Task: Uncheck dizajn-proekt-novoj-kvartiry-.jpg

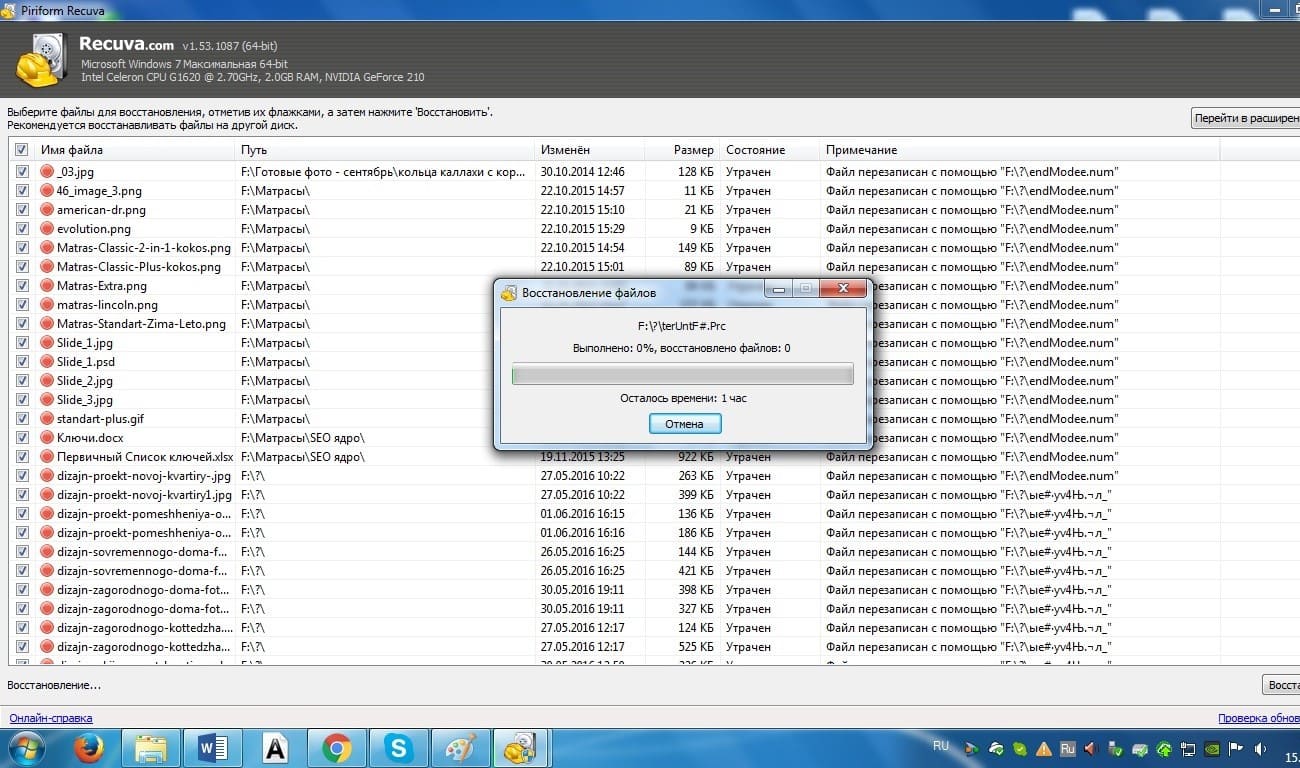Action: (21, 476)
